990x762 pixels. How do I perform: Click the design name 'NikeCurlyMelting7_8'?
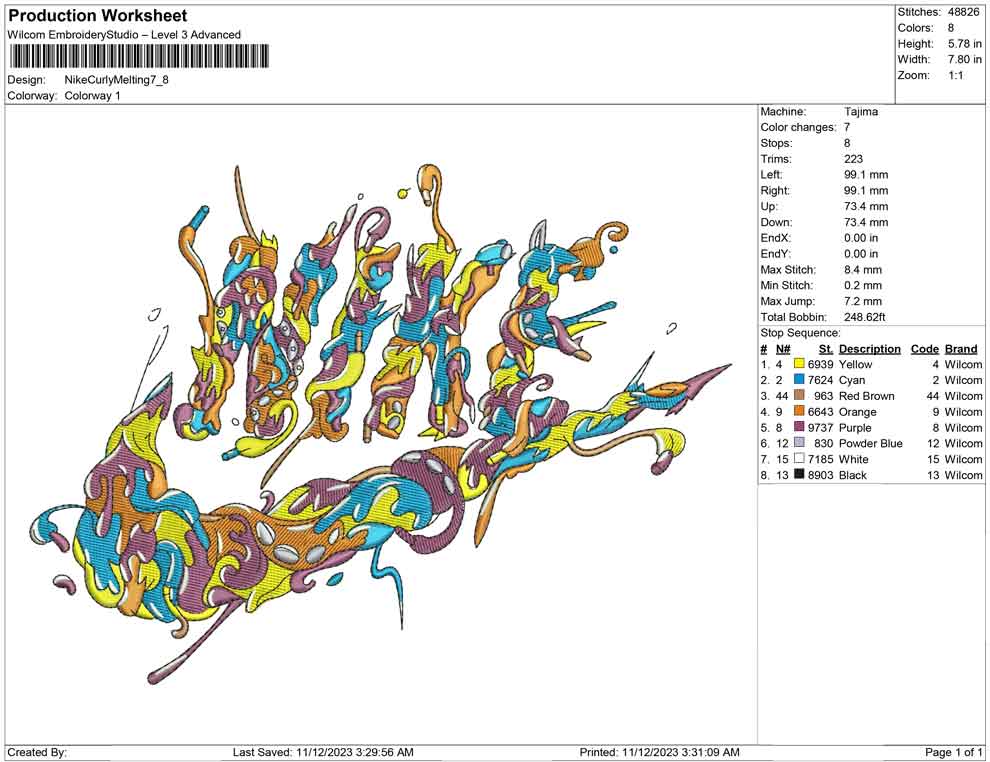coord(117,80)
